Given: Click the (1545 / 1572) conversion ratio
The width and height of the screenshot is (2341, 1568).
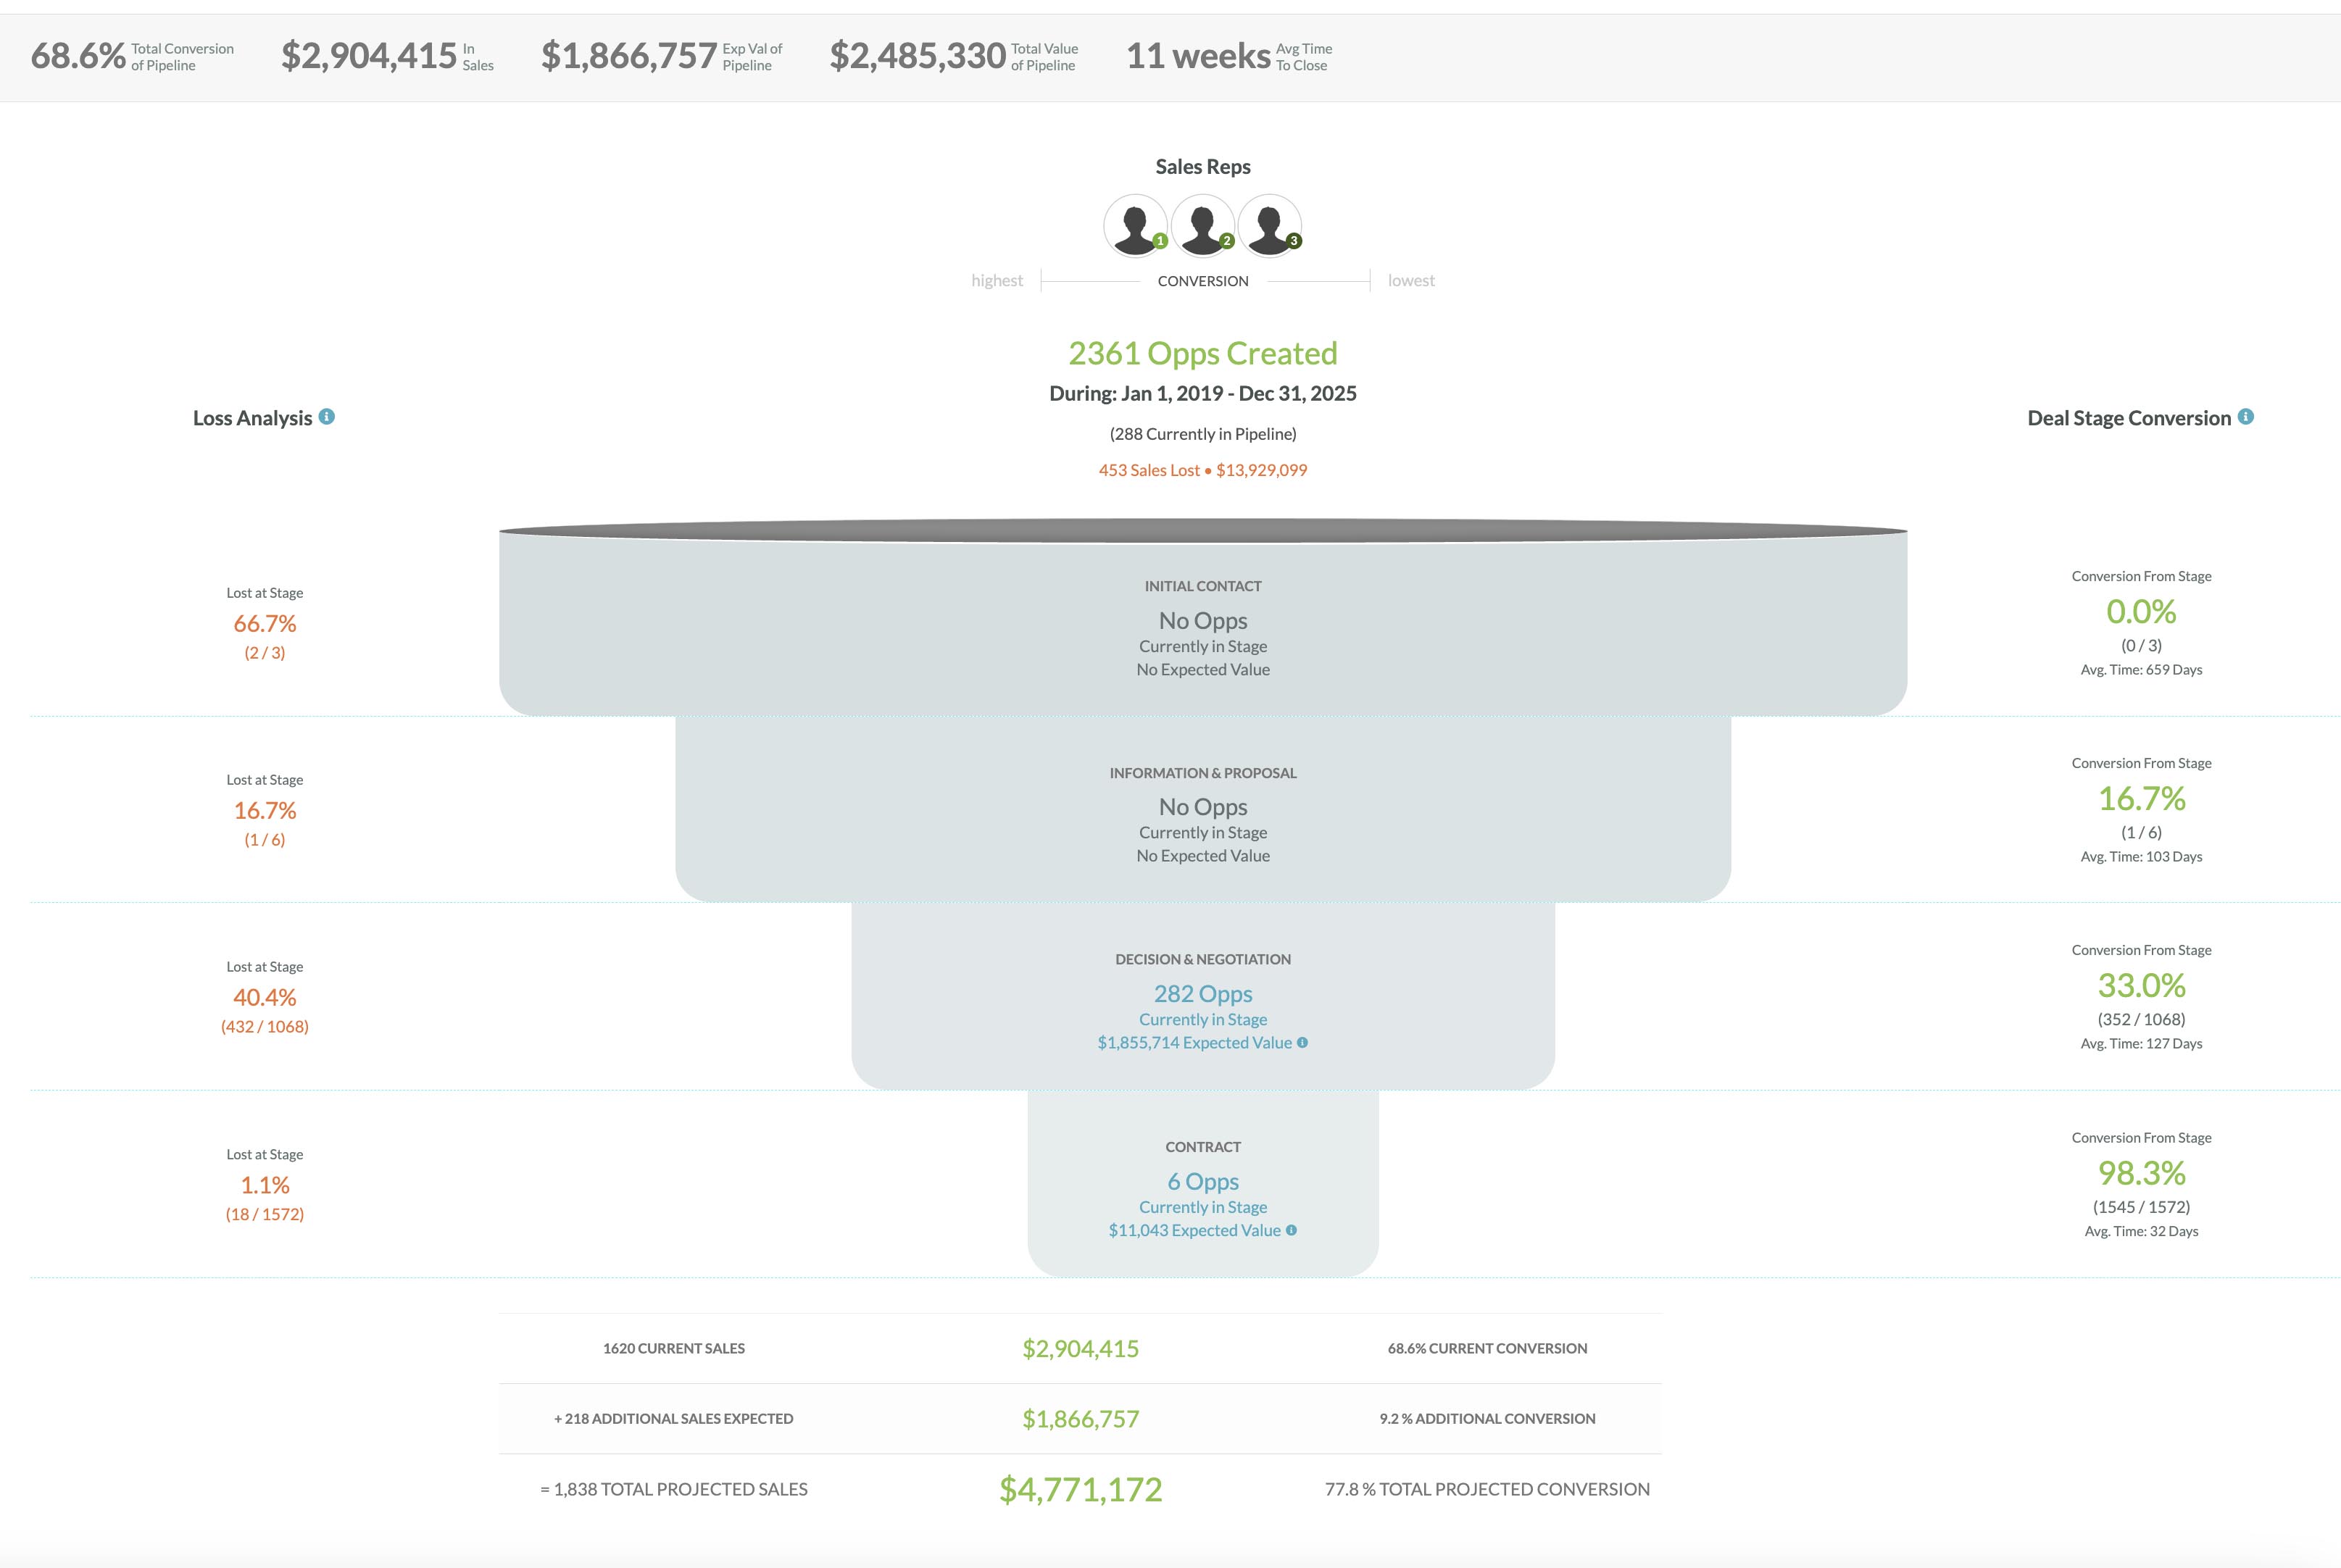Looking at the screenshot, I should coord(2141,1207).
